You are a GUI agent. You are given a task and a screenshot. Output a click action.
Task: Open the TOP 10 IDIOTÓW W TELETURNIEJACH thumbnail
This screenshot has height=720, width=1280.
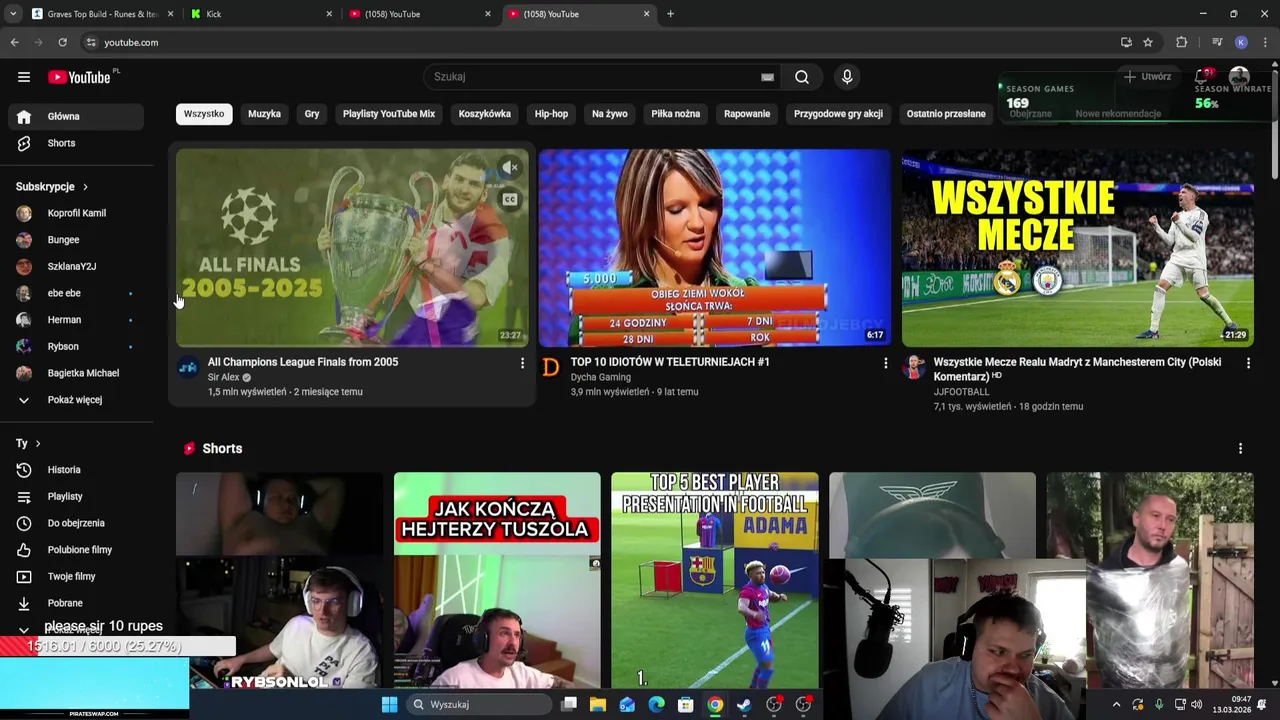click(x=714, y=248)
